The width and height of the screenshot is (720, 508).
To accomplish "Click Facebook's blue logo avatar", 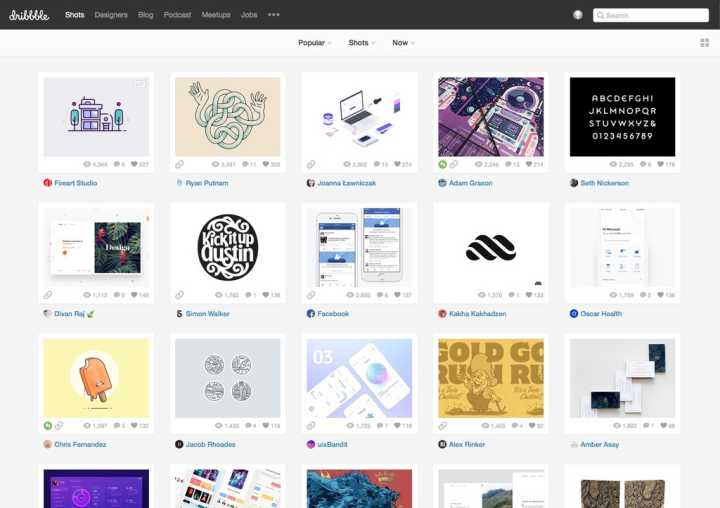I will 310,314.
